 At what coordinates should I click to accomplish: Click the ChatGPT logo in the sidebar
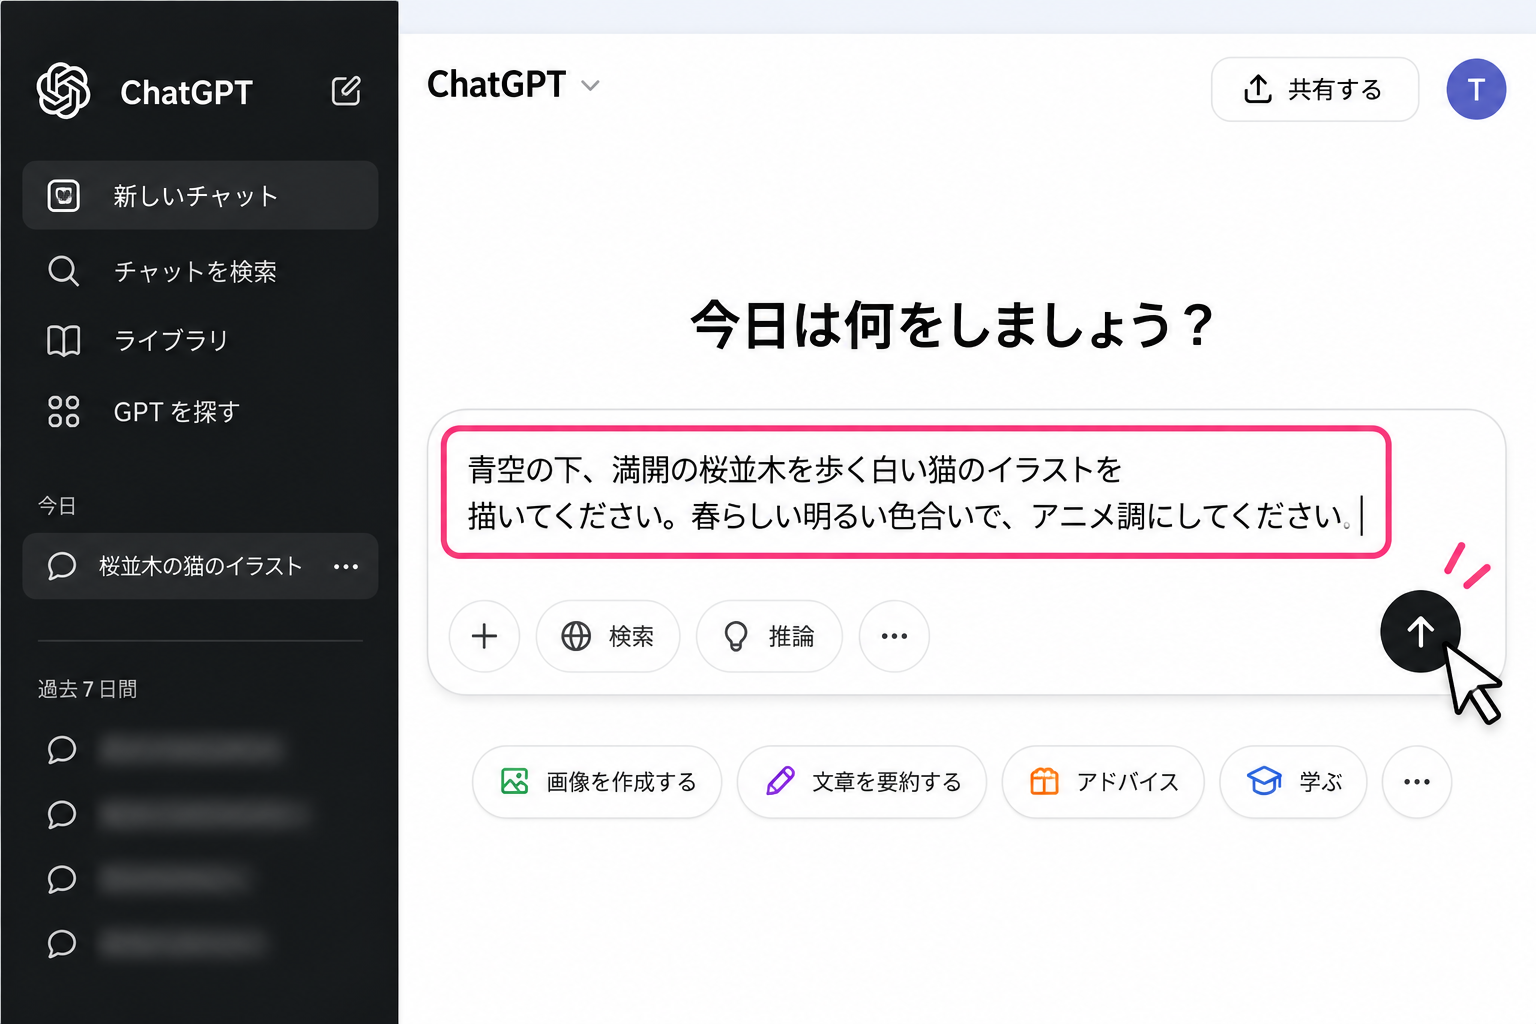(x=63, y=91)
